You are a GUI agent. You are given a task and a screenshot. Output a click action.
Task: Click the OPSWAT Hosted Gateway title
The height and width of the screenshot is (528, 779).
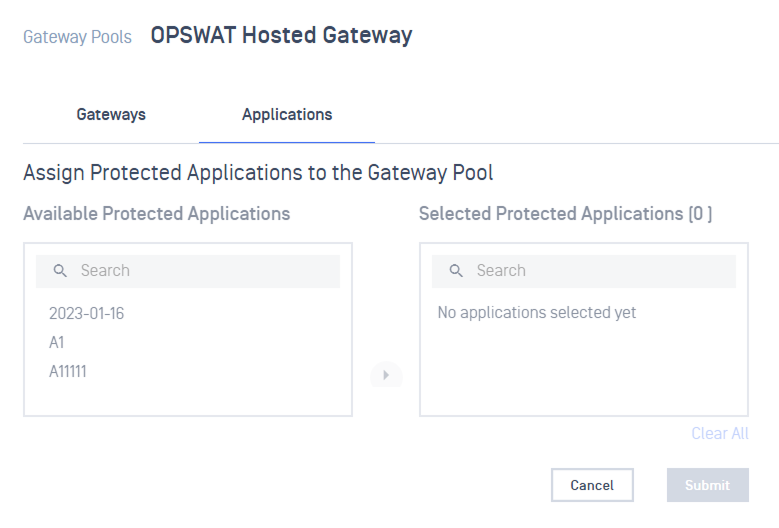[x=281, y=35]
